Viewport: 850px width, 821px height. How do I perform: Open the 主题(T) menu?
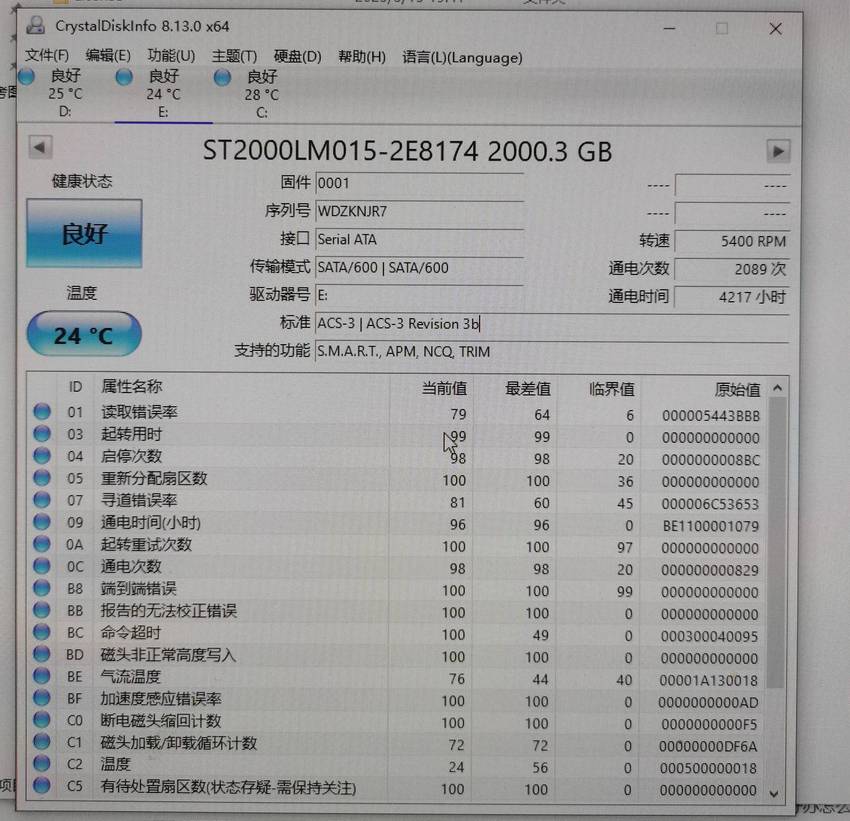[234, 56]
